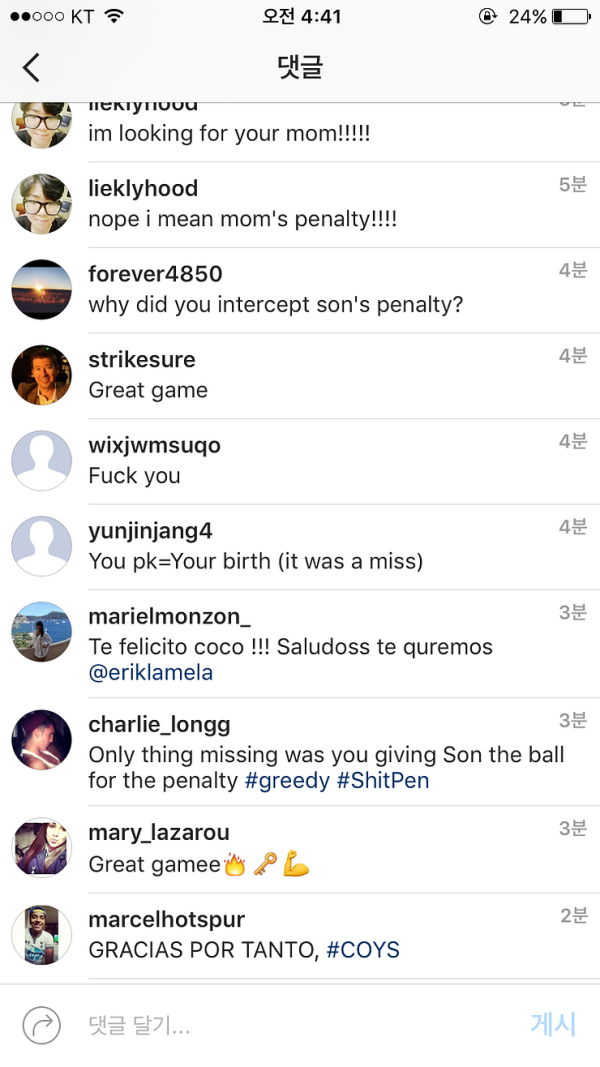Tap strikesure's profile avatar
600x1067 pixels.
click(x=42, y=376)
